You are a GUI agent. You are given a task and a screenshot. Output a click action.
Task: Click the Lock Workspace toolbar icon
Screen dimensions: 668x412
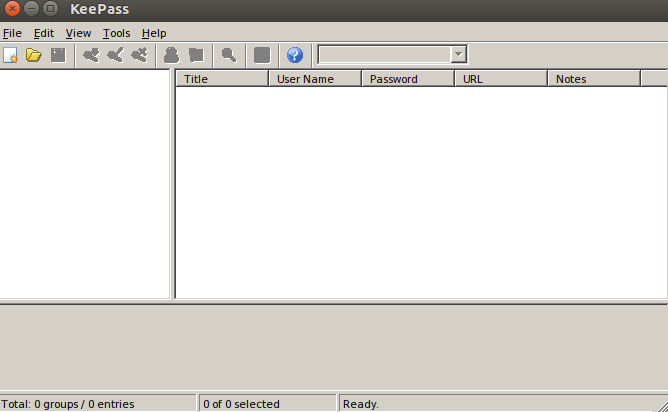coord(262,55)
